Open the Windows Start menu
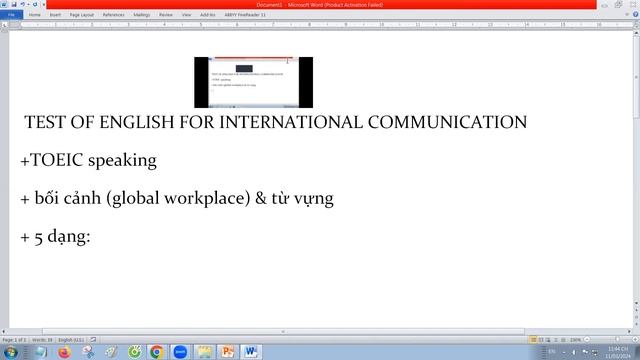The width and height of the screenshot is (640, 360). (x=10, y=352)
